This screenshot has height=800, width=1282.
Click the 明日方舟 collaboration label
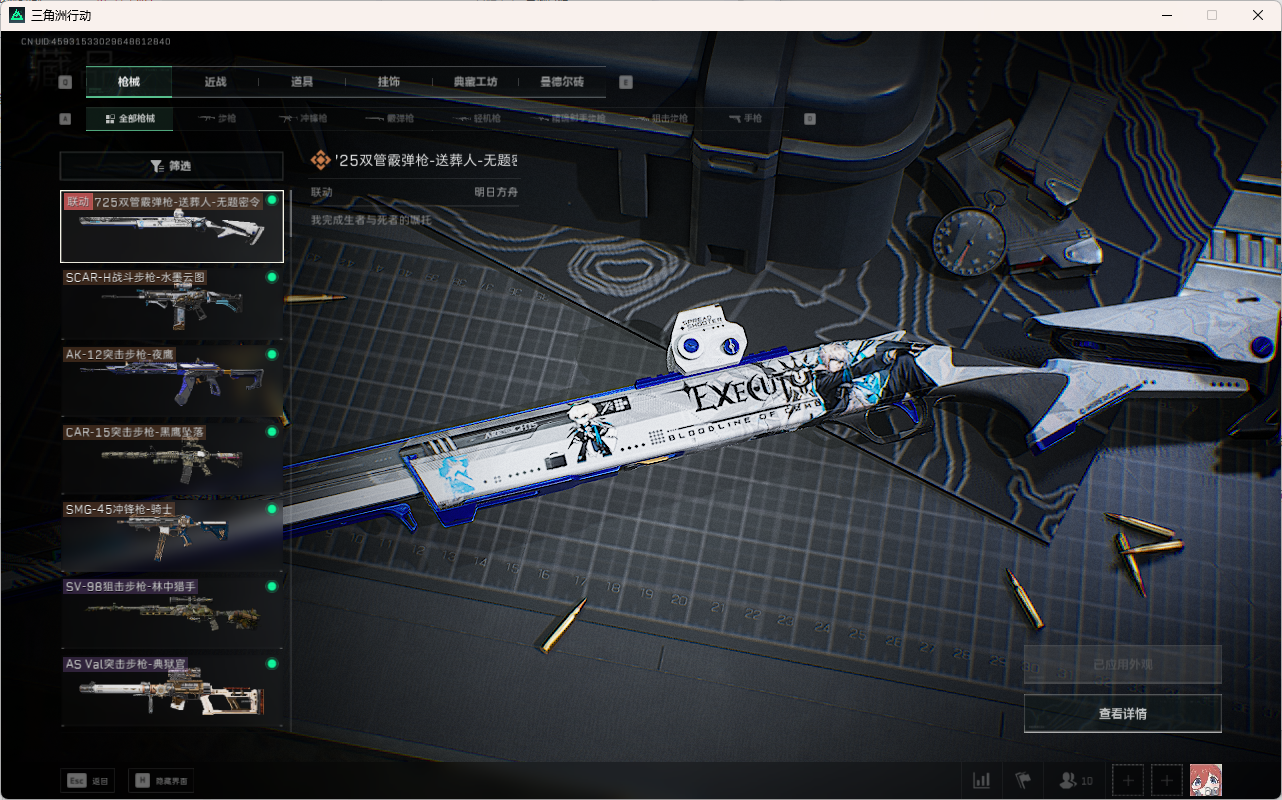[x=496, y=192]
